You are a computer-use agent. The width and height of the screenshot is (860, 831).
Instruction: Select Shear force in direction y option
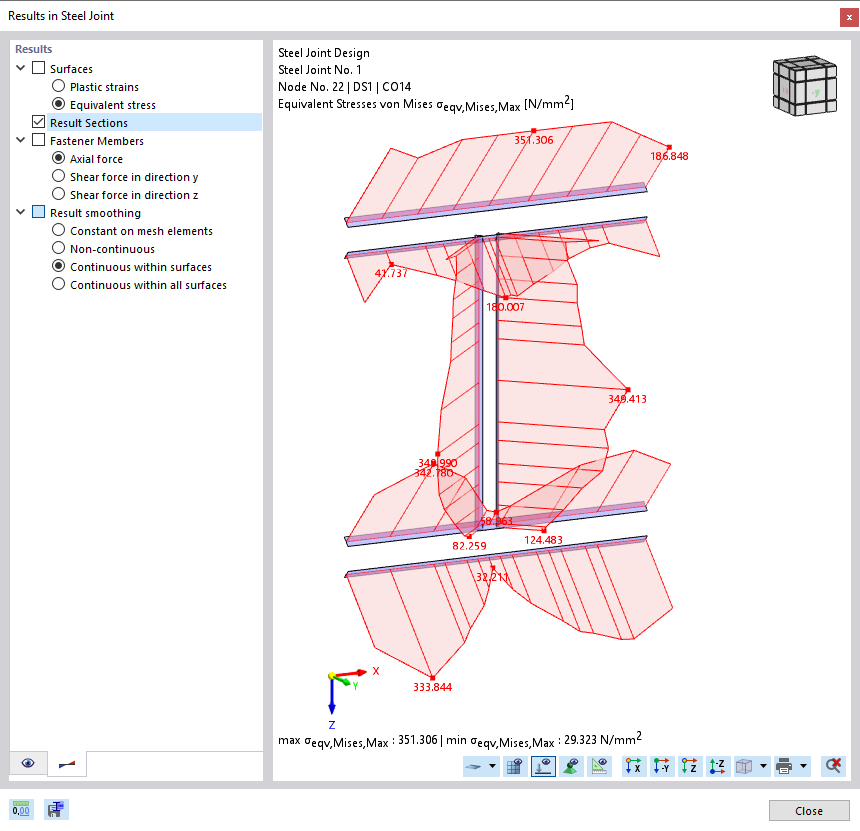pyautogui.click(x=58, y=176)
